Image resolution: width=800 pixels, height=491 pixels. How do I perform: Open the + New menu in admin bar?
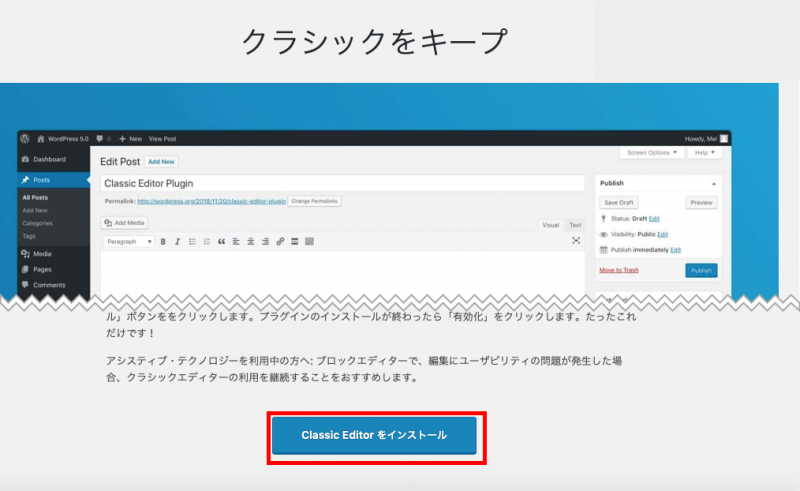131,139
